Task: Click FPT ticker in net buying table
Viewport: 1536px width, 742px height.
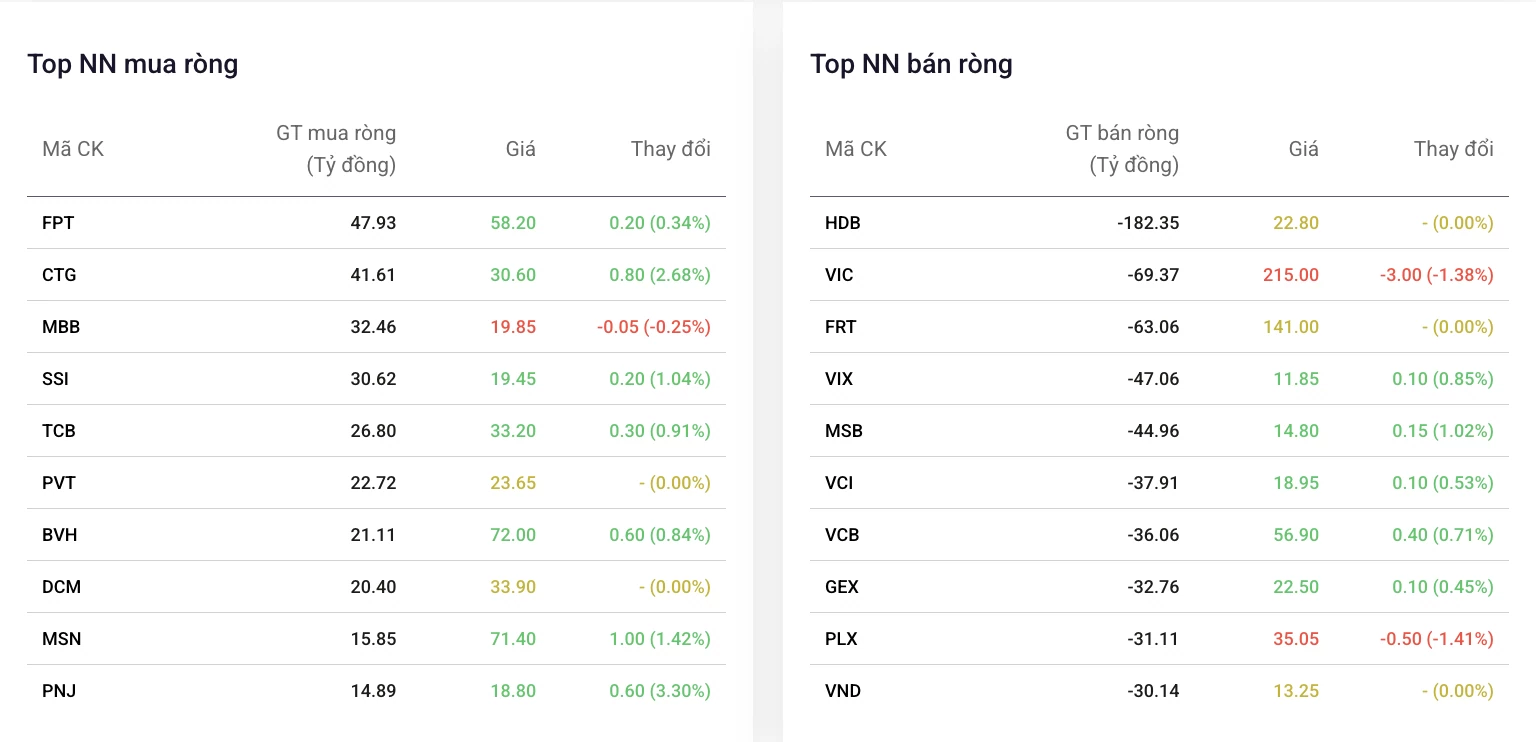Action: (x=58, y=223)
